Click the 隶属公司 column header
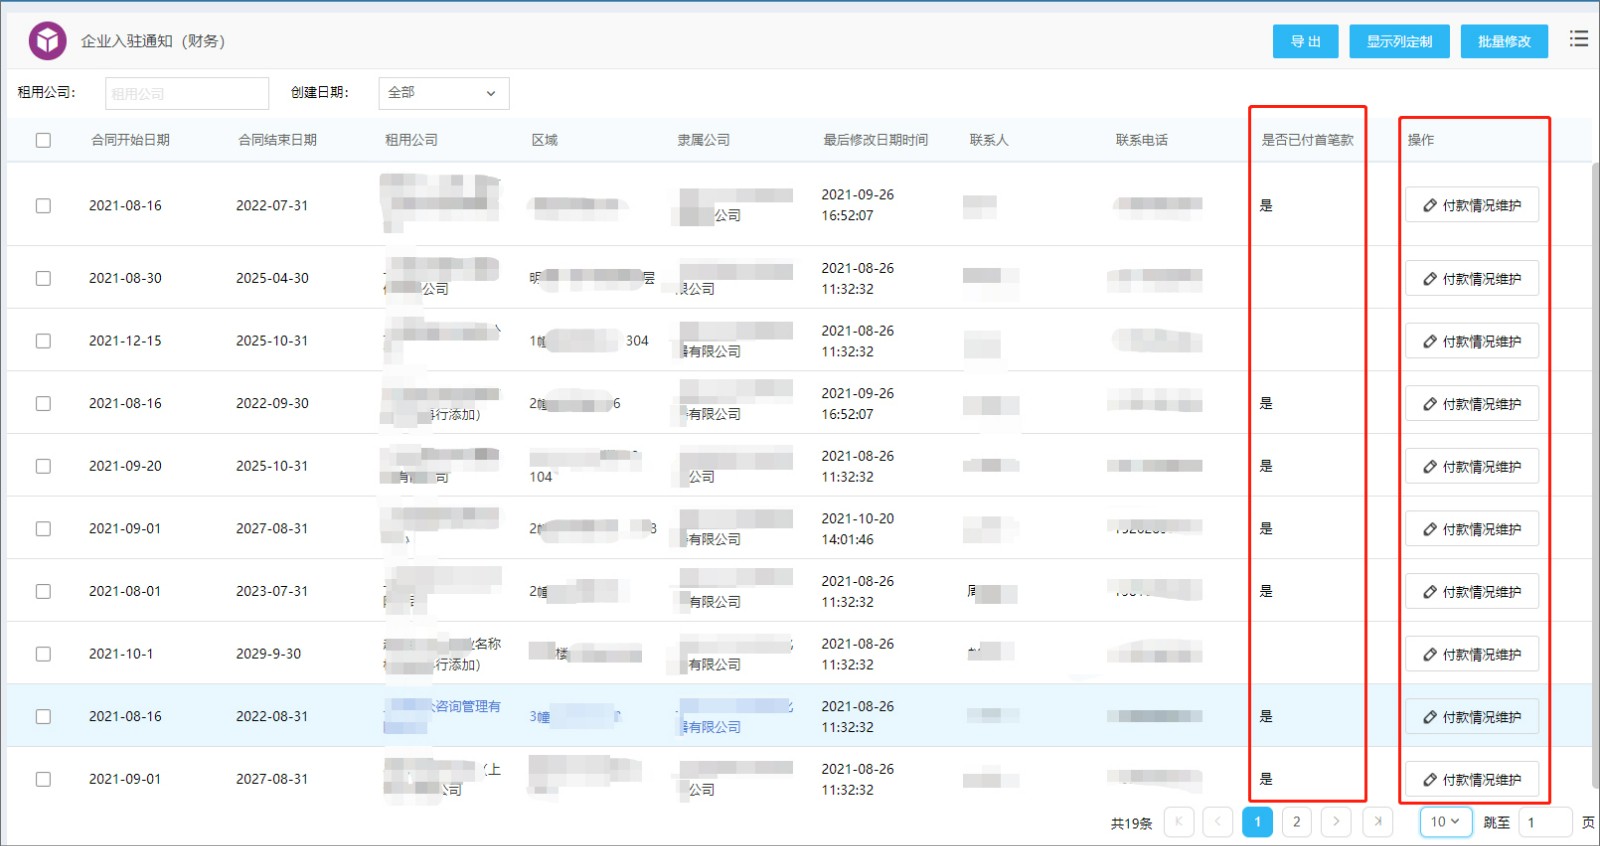Screen dimensions: 1600x846 pos(703,140)
